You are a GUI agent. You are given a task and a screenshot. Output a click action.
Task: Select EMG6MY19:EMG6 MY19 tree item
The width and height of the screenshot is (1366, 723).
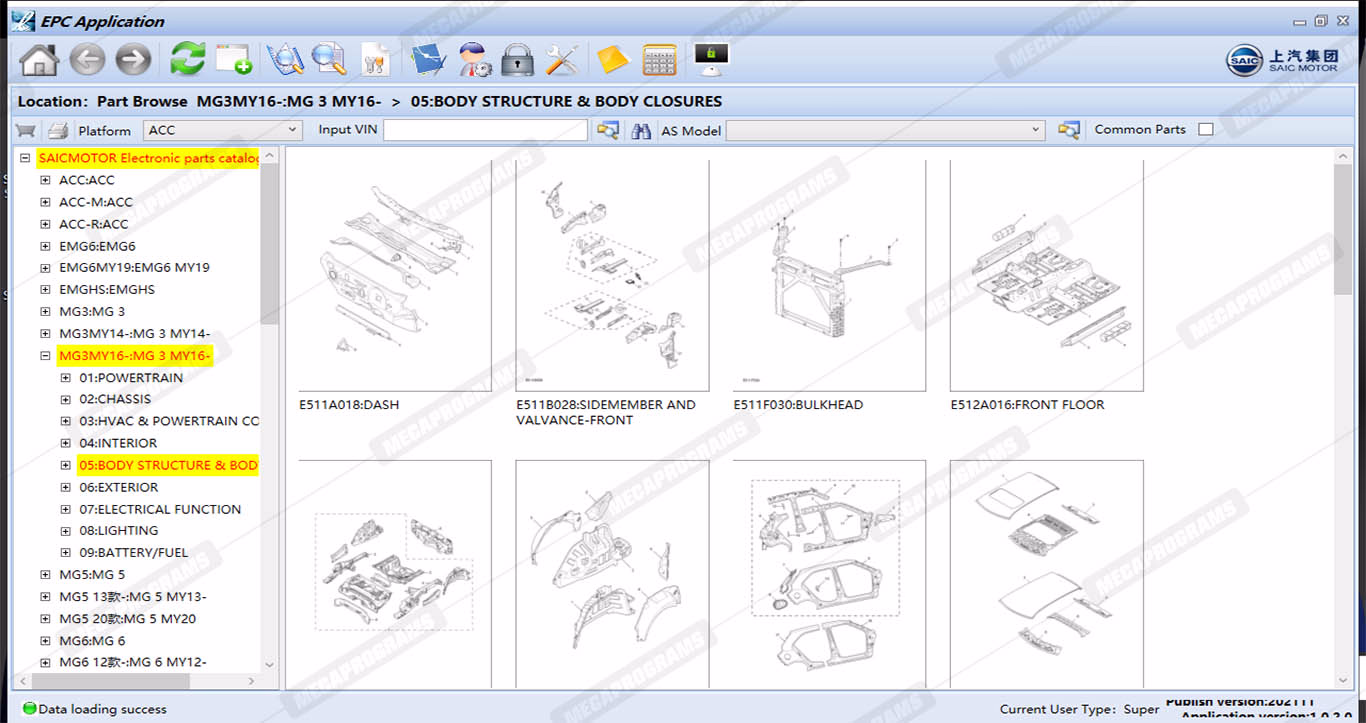134,267
